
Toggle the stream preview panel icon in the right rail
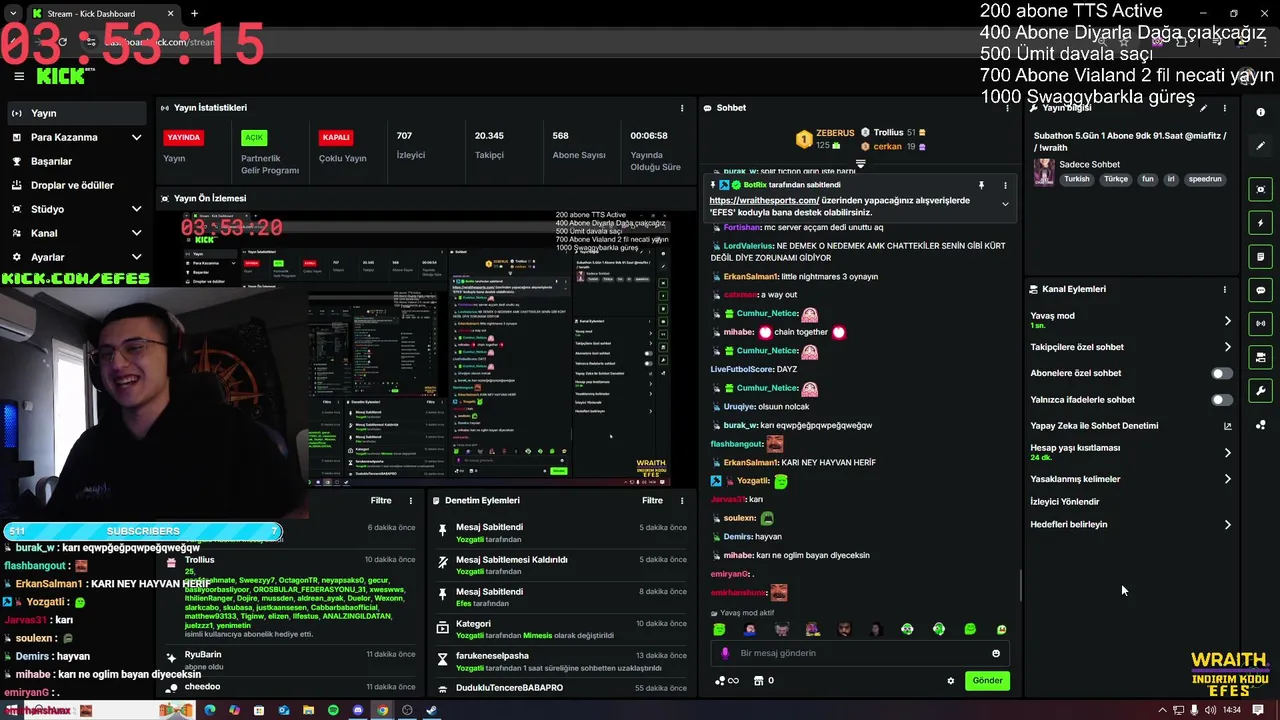(1261, 190)
